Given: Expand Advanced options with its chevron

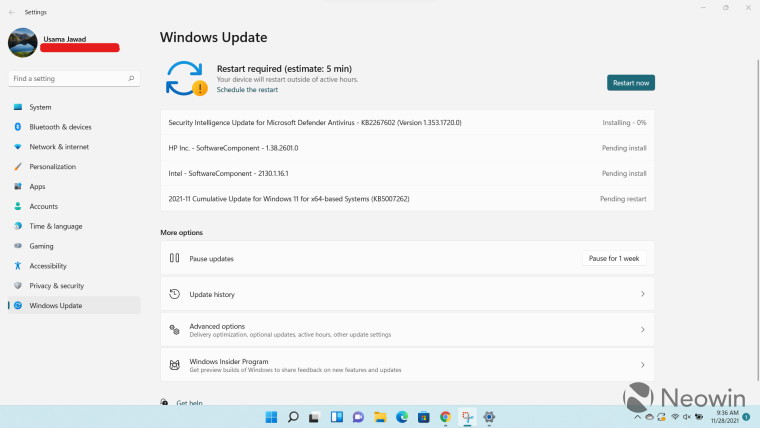Looking at the screenshot, I should coord(643,330).
